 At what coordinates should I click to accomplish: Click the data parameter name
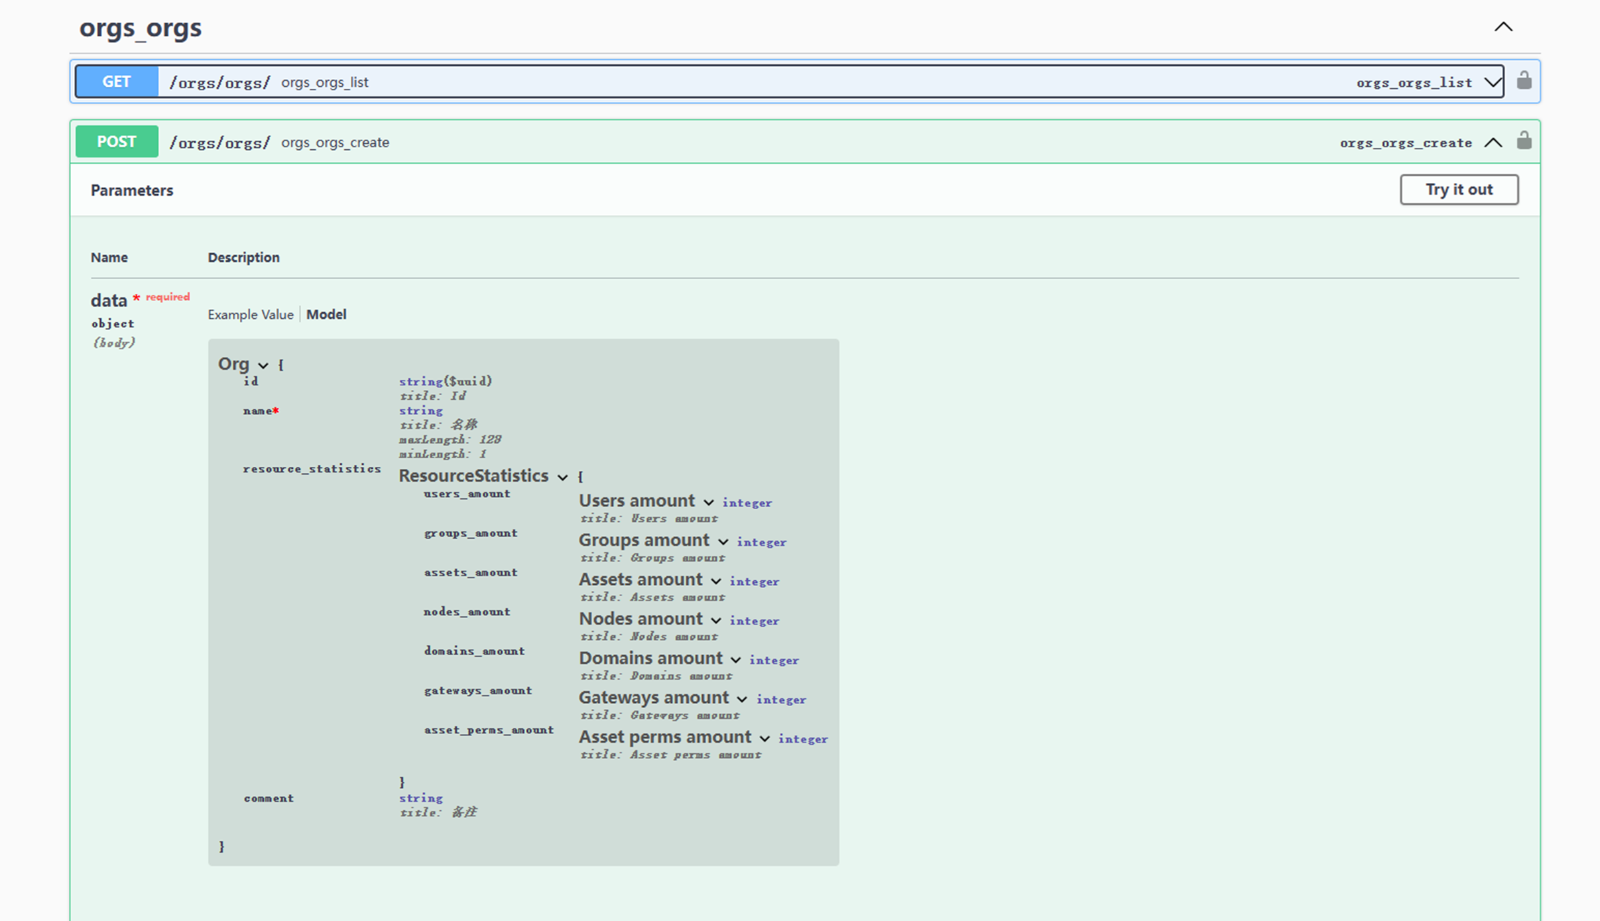109,300
